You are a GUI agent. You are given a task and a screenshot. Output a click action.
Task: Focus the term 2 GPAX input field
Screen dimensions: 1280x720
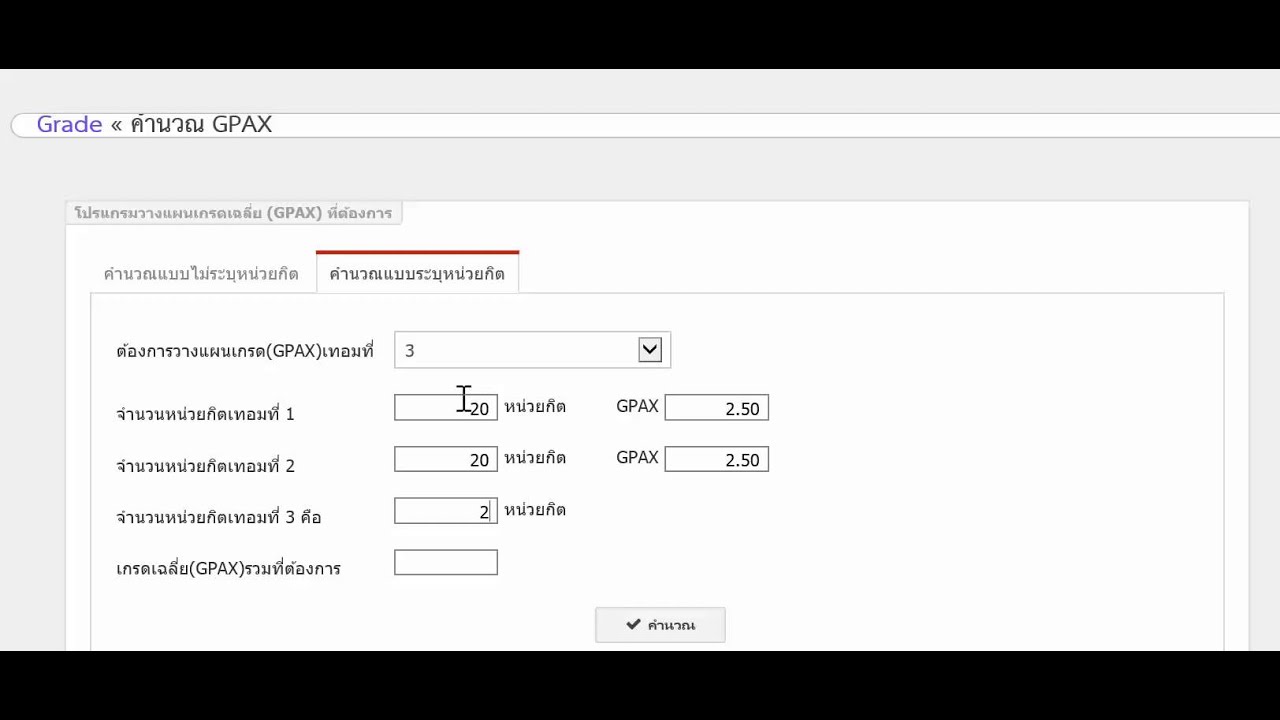coord(716,459)
